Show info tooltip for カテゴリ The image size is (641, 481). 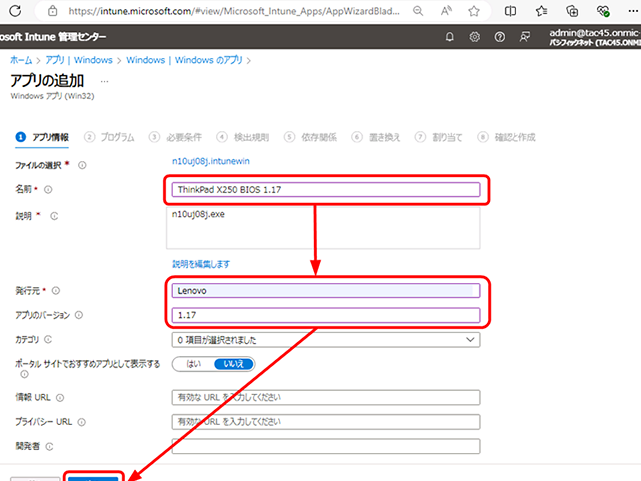coord(48,340)
